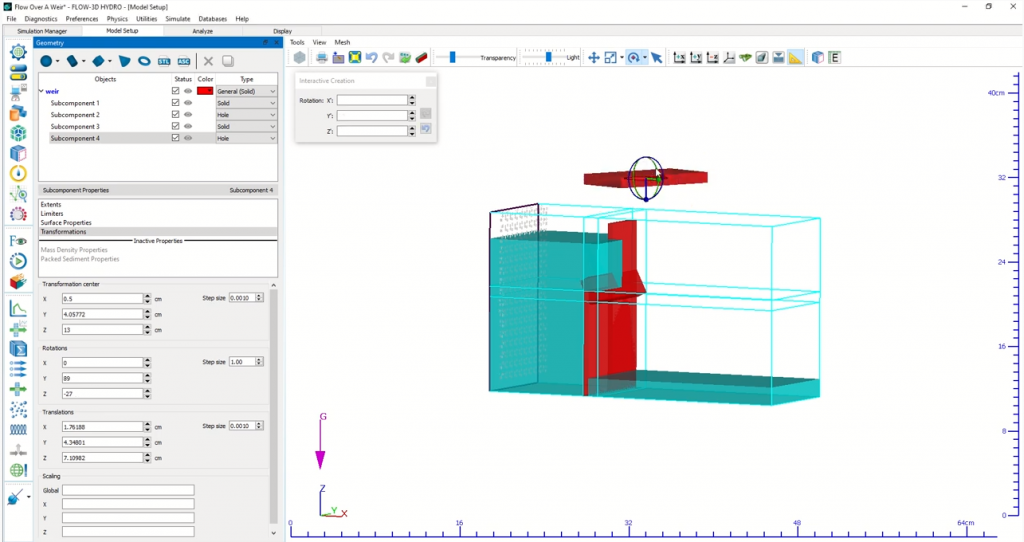1024x542 pixels.
Task: Collapse the weir tree node
Action: [x=41, y=91]
